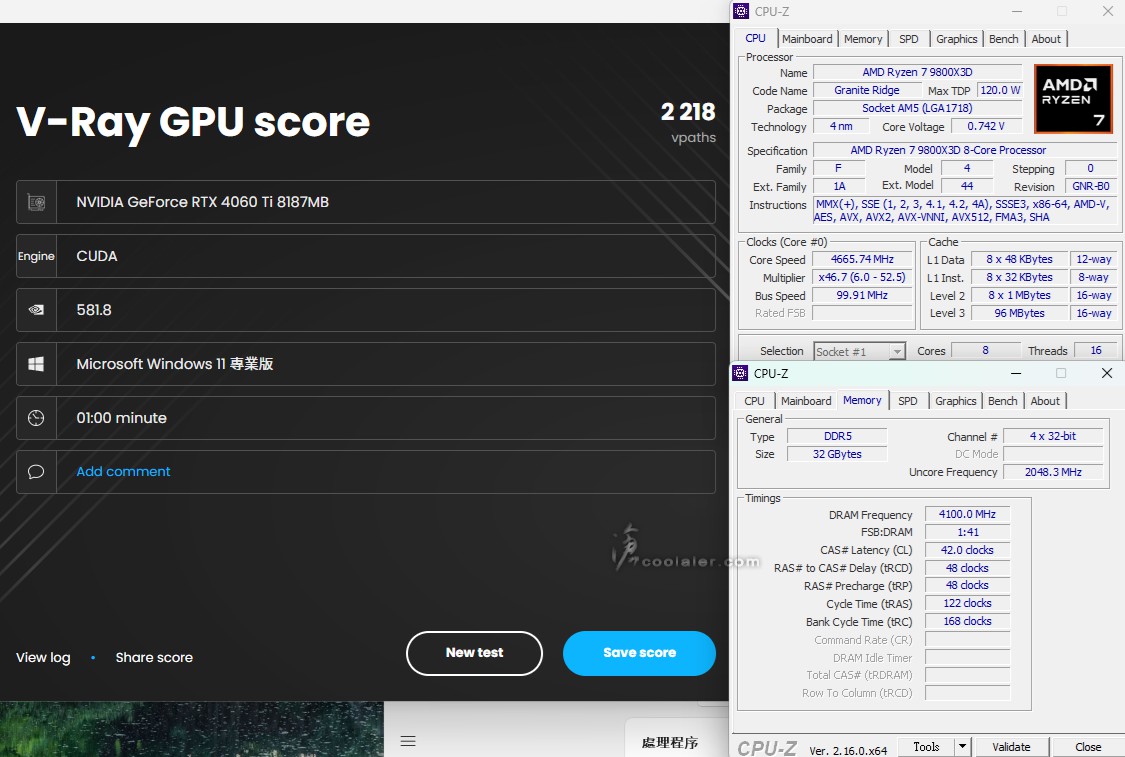The height and width of the screenshot is (757, 1125).
Task: Click the memory Type value DDR5
Action: tap(837, 436)
